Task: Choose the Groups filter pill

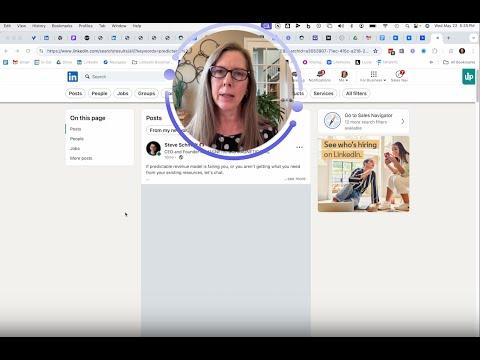Action: pyautogui.click(x=146, y=93)
